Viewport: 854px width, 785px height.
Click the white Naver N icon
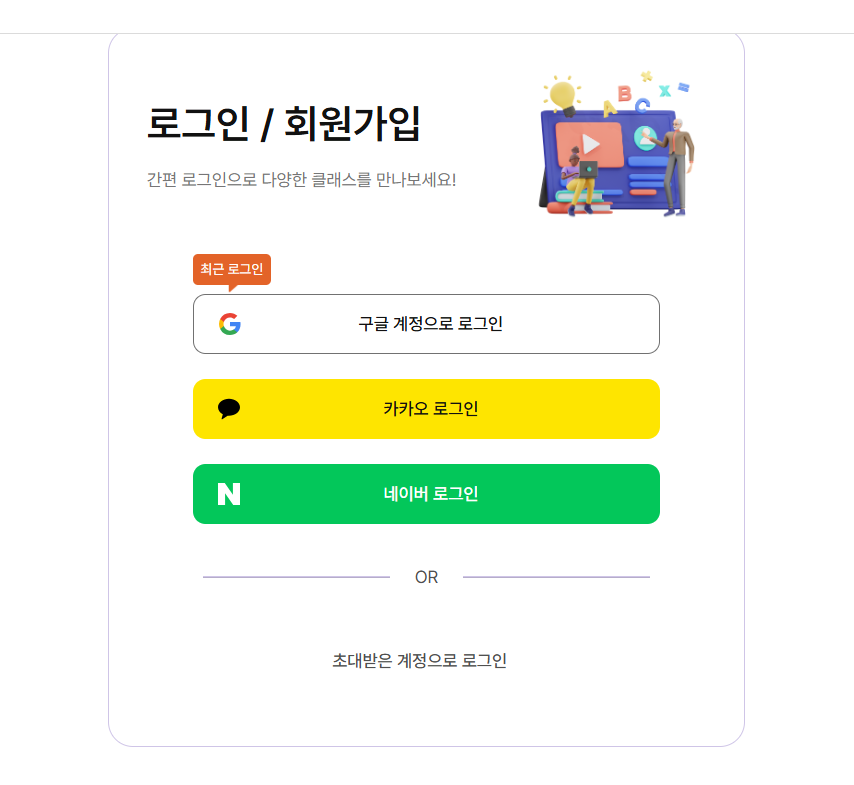click(x=229, y=494)
